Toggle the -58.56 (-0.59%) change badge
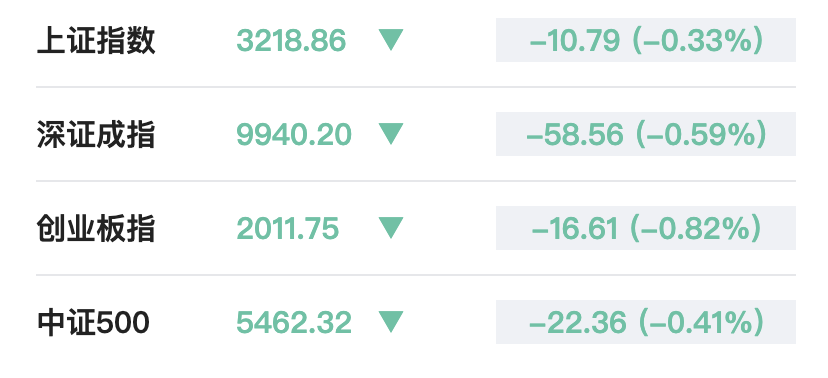The height and width of the screenshot is (378, 828). pyautogui.click(x=645, y=134)
